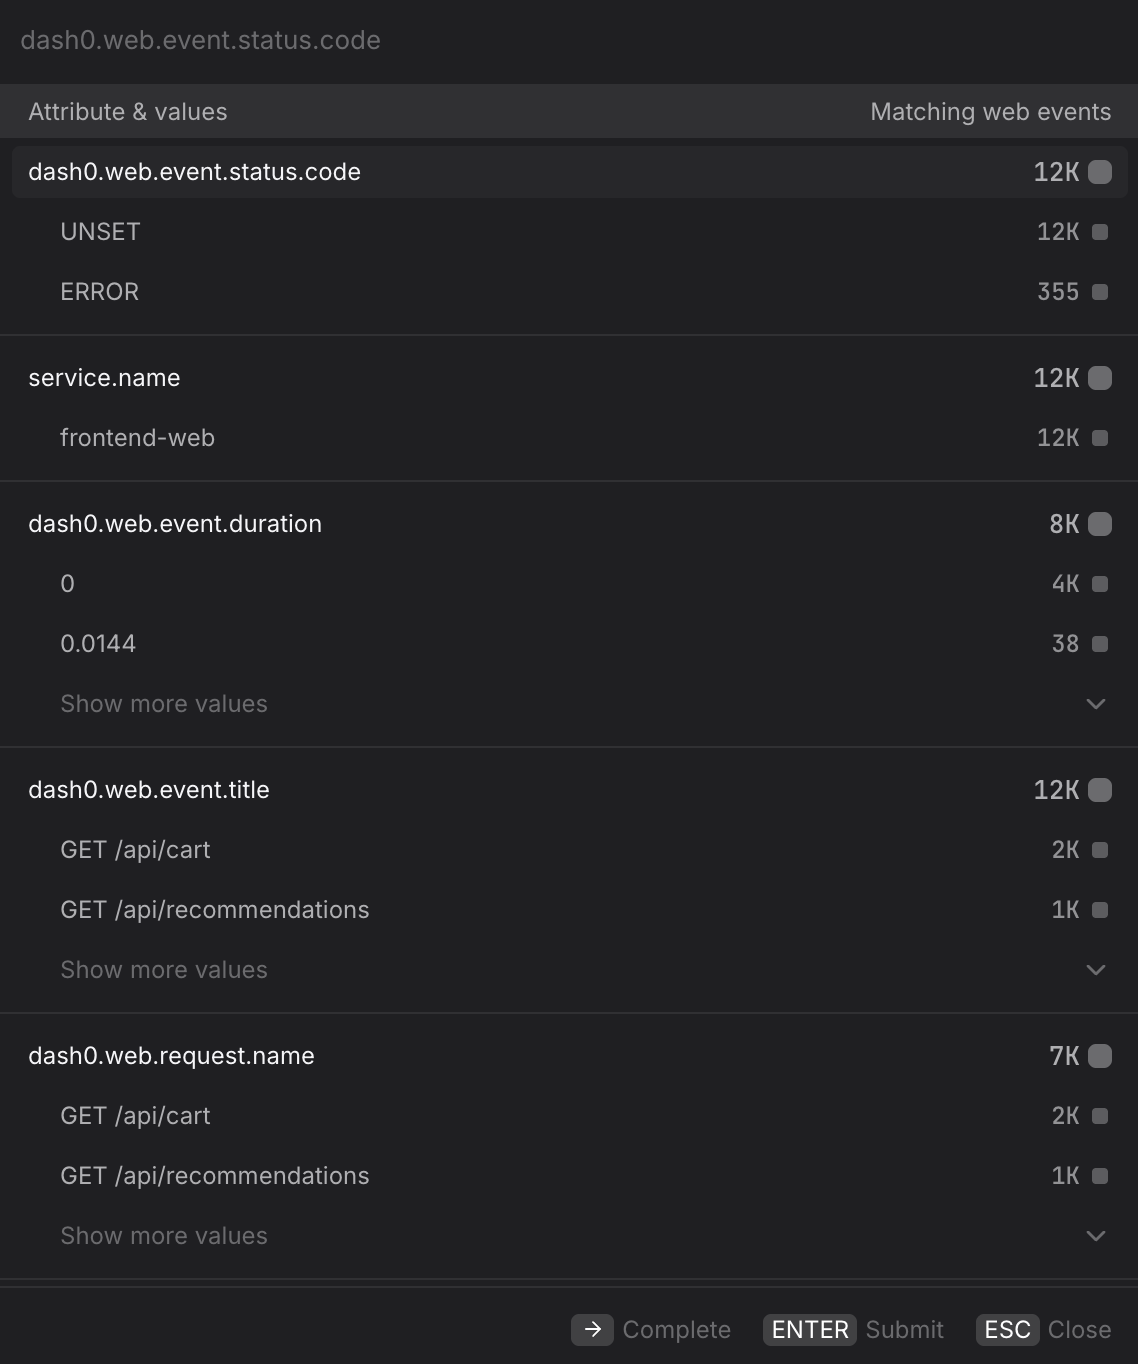Click the chart icon next to dash0.web.request.name
This screenshot has height=1364, width=1138.
(1100, 1055)
